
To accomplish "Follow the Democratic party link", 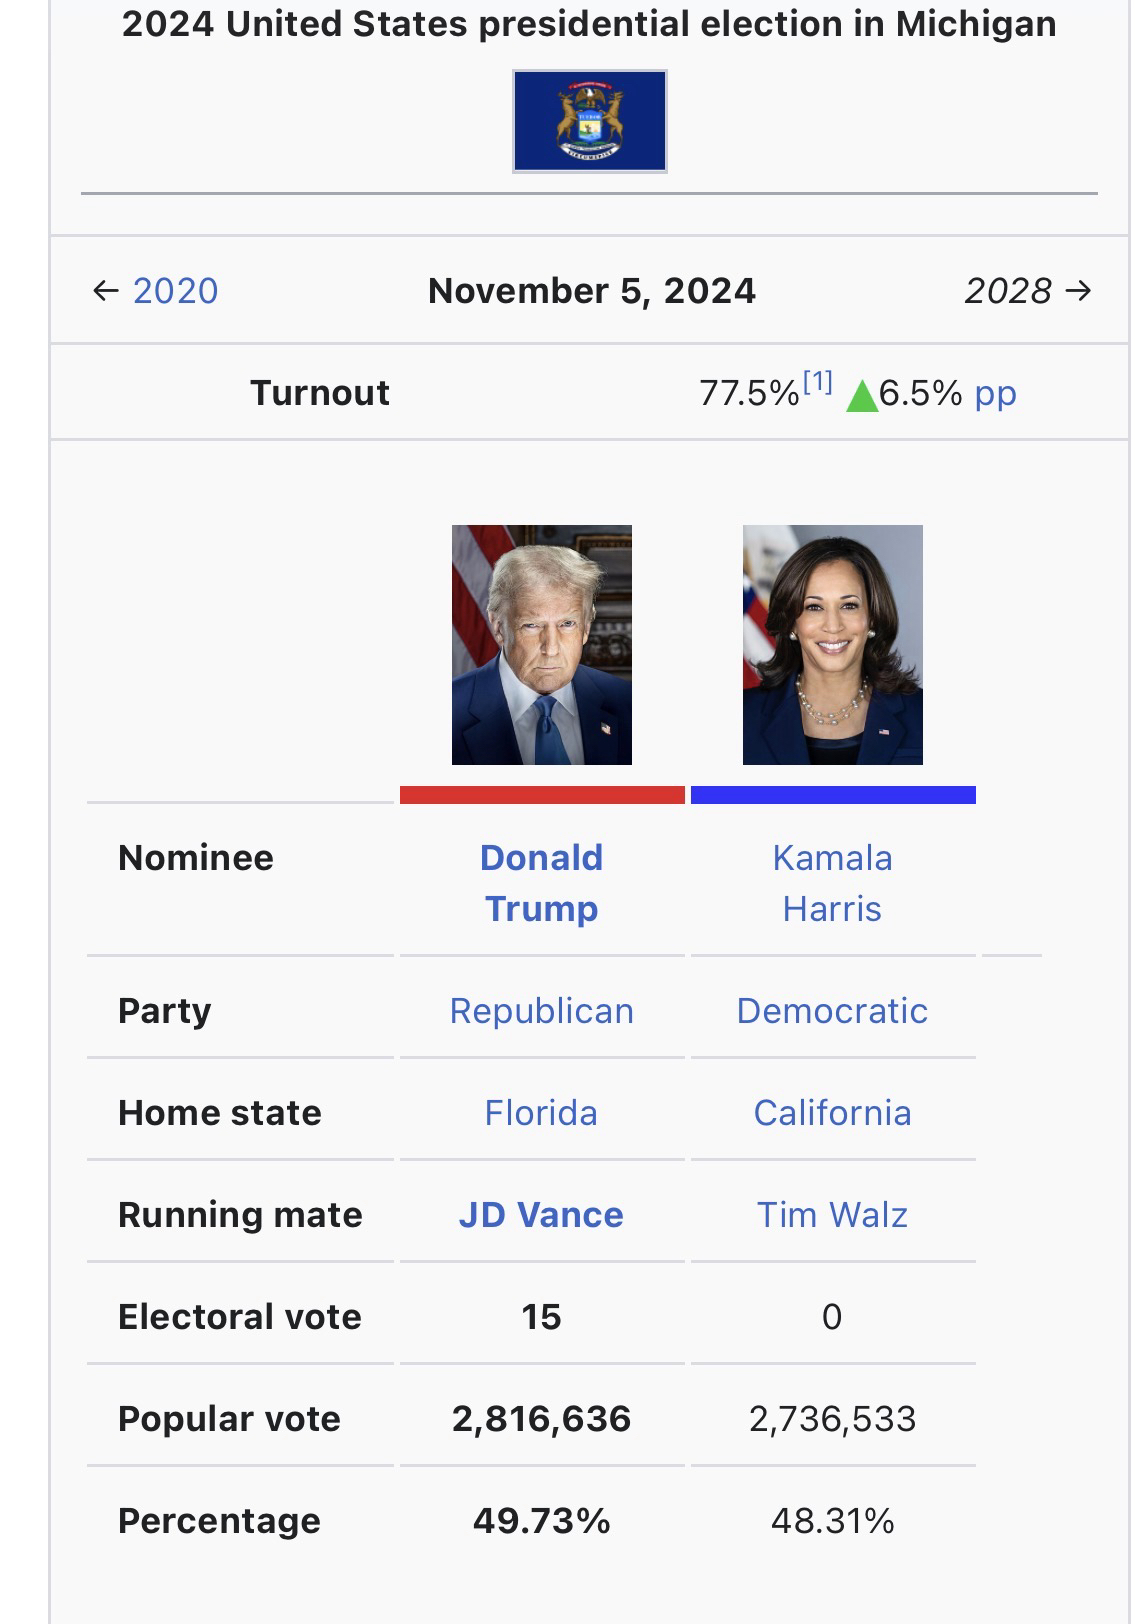I will pos(832,1011).
